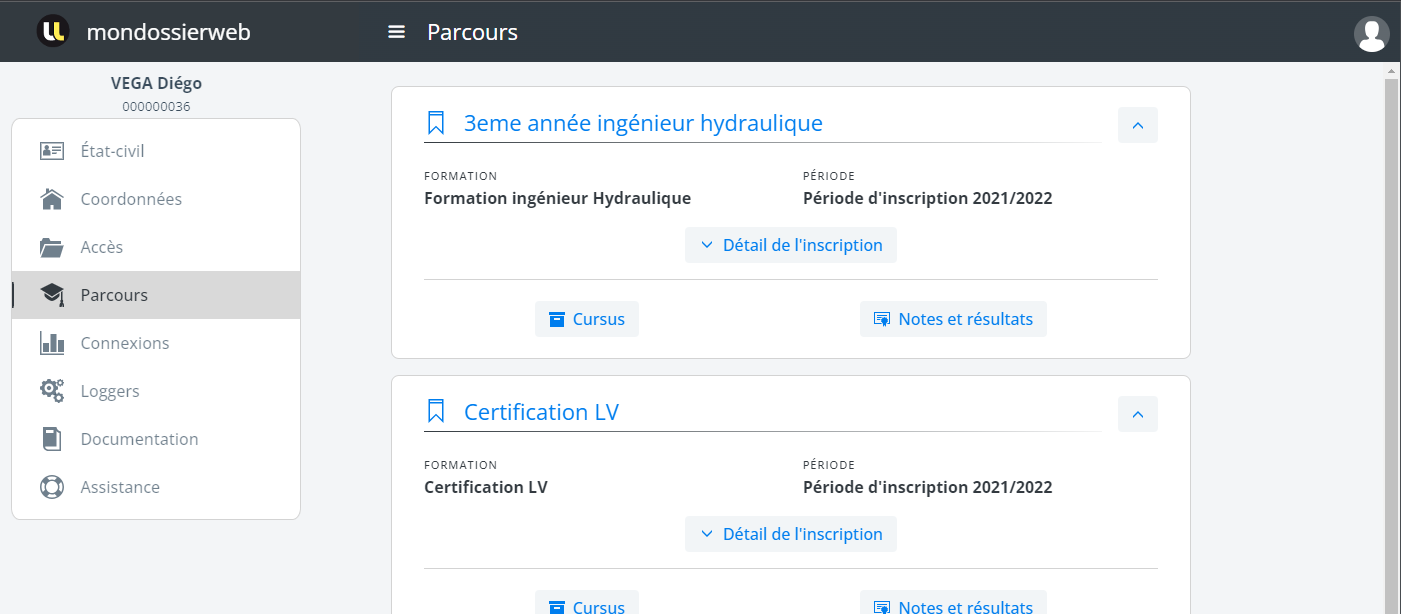This screenshot has height=614, width=1401.
Task: Click the vertical page scrollbar
Action: (1391, 330)
